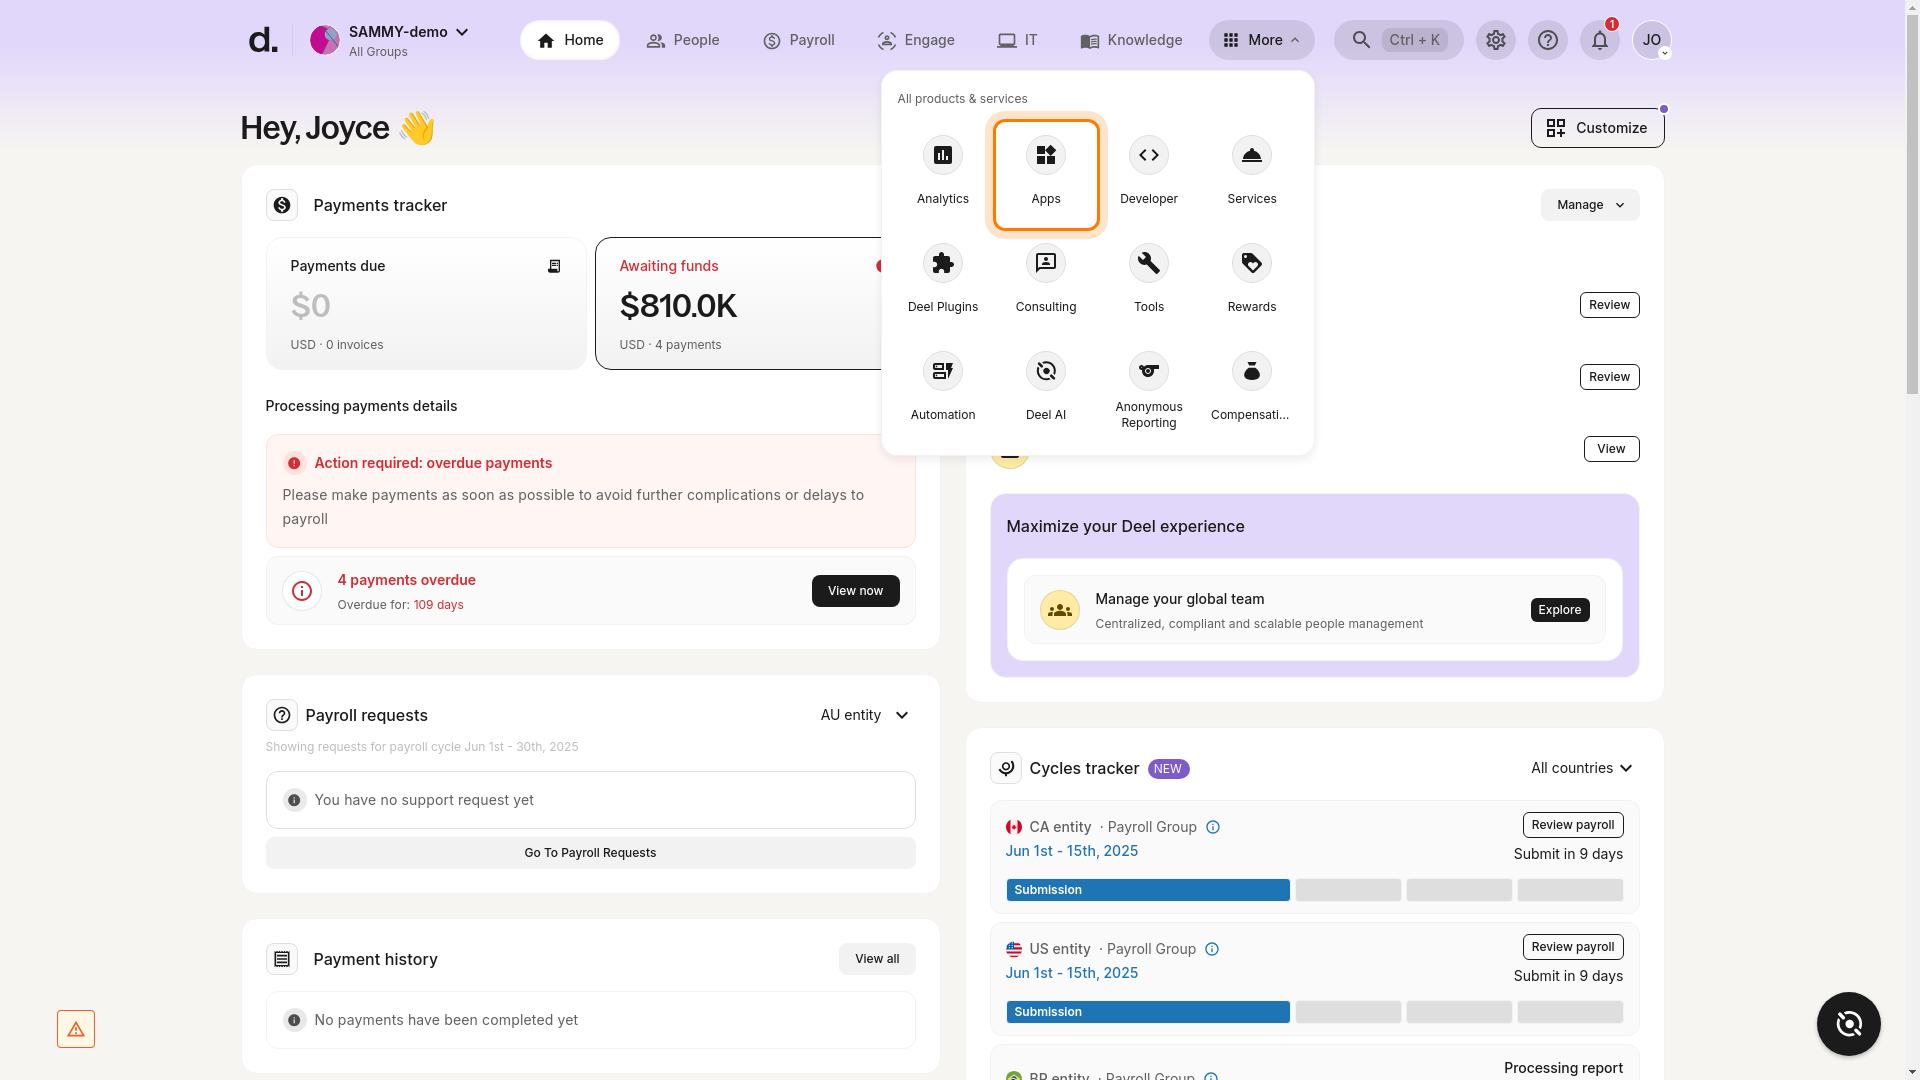This screenshot has height=1080, width=1920.
Task: Go to the Home tab
Action: point(569,40)
